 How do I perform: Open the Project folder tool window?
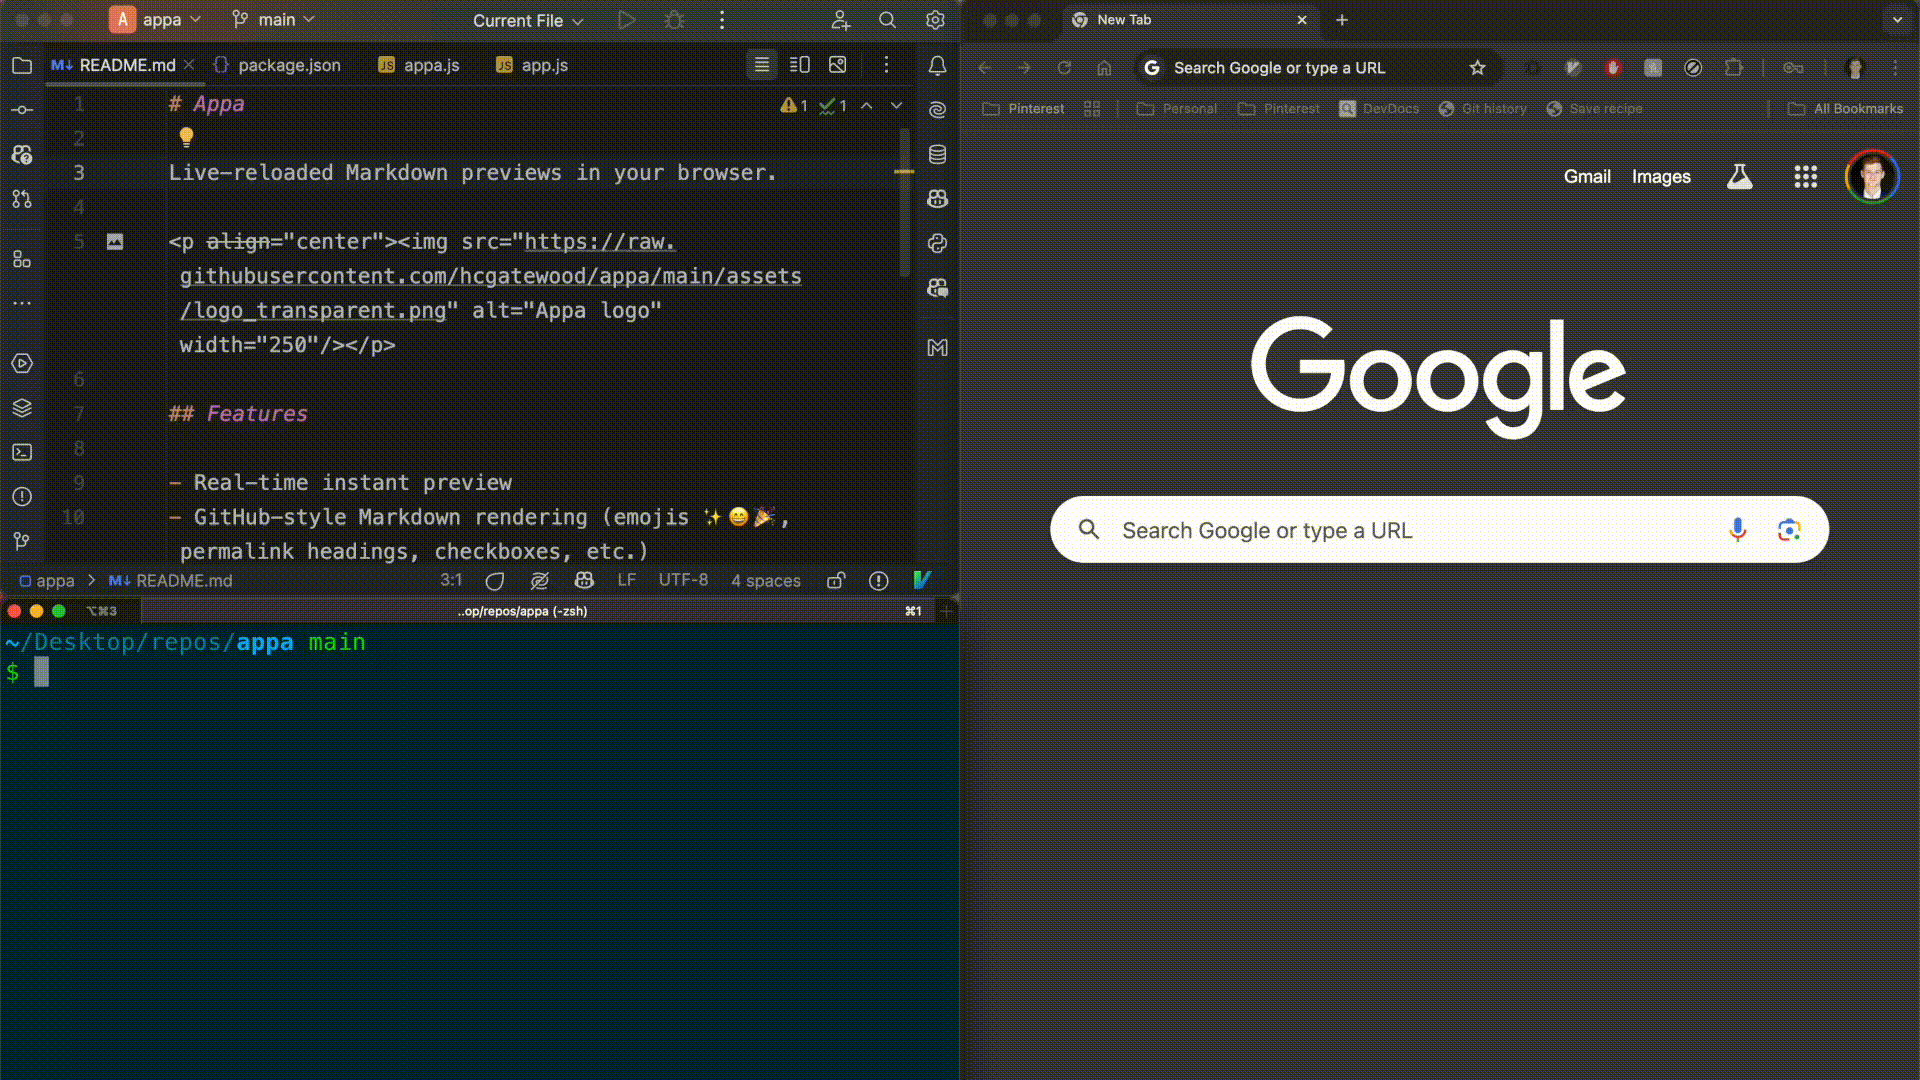point(22,66)
